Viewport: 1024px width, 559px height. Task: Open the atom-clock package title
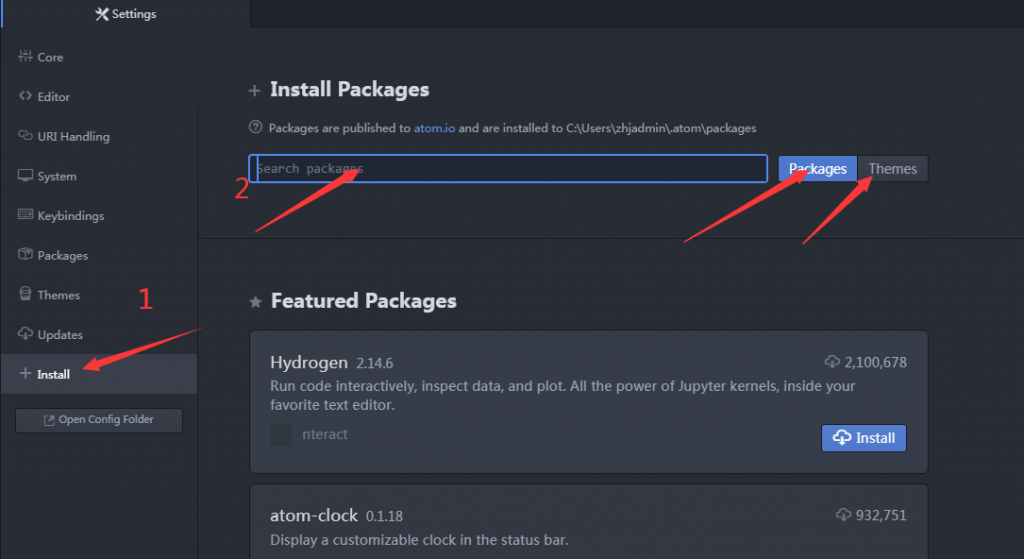[313, 515]
